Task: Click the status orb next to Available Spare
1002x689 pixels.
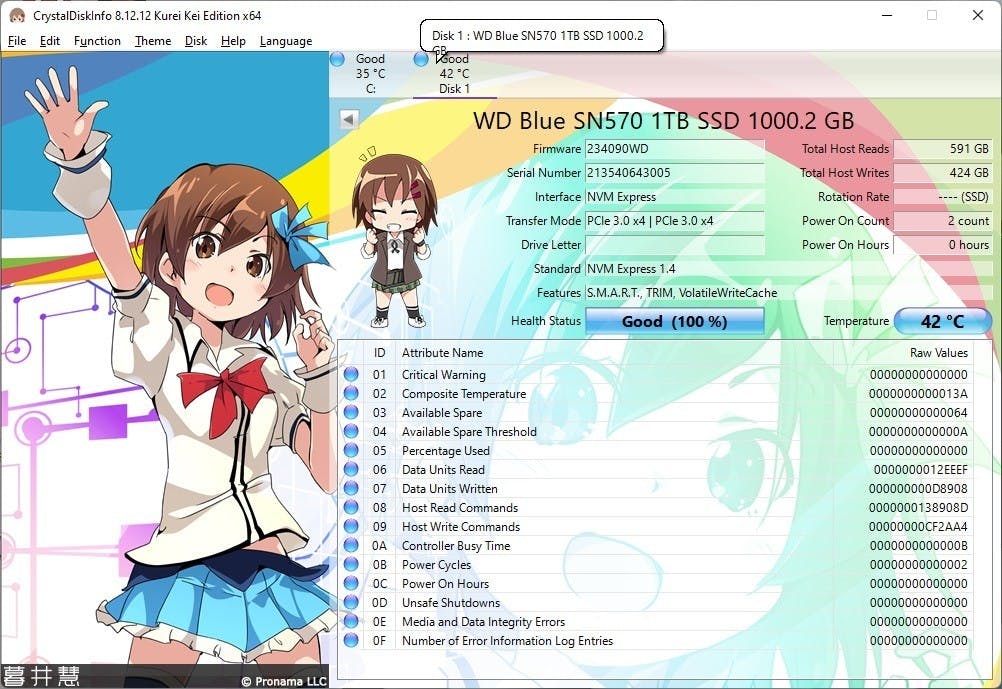Action: [351, 412]
